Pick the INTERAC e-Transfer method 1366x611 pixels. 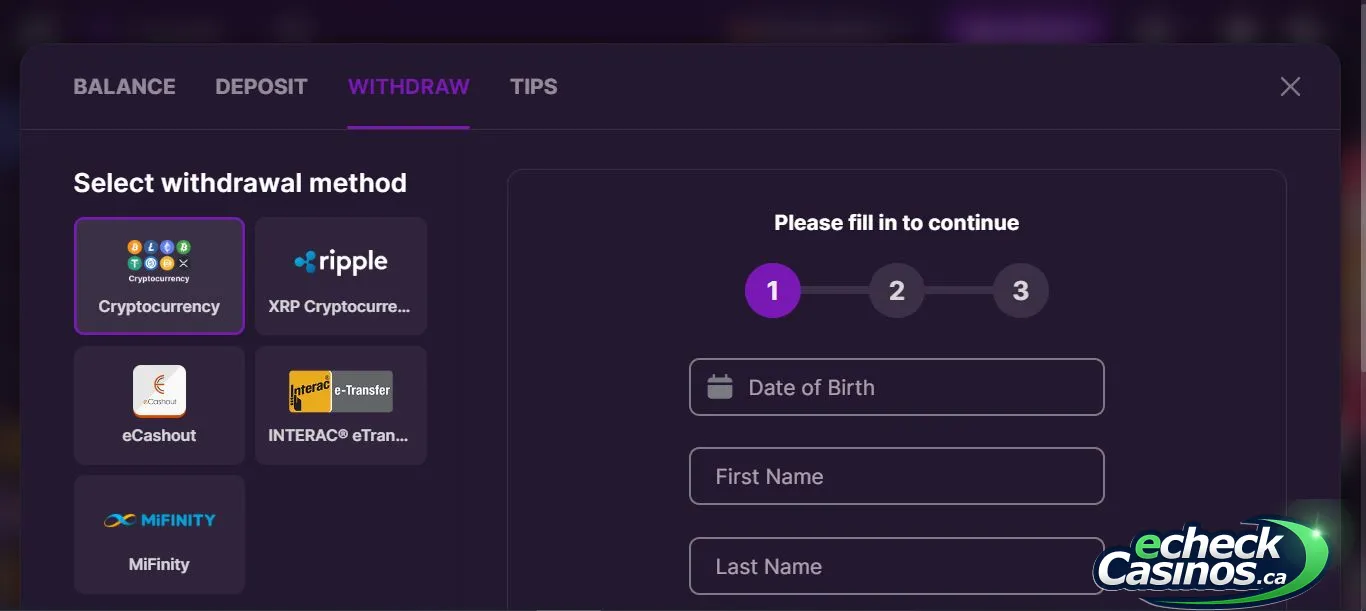pyautogui.click(x=341, y=405)
